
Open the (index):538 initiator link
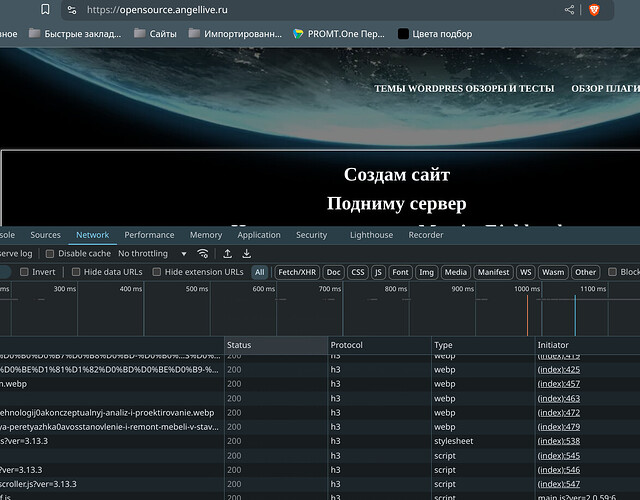coord(558,440)
